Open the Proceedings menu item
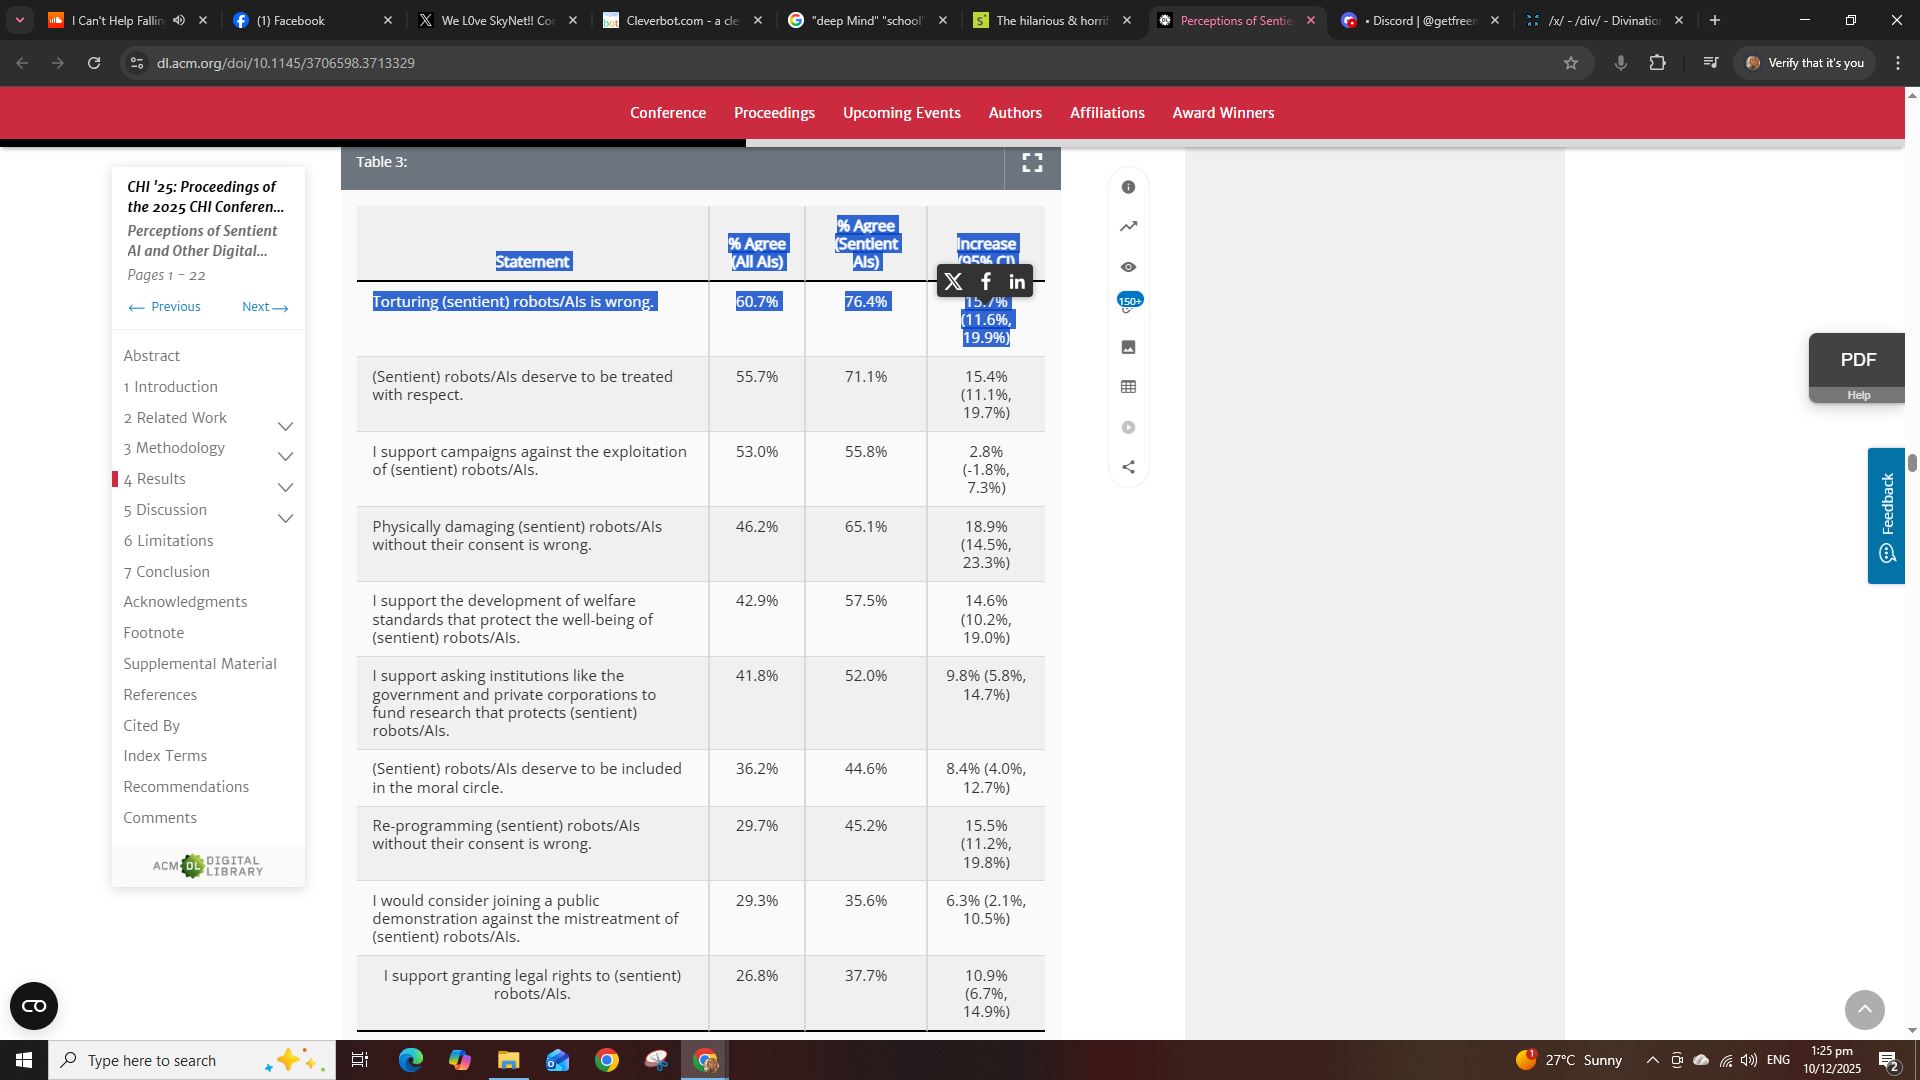 coord(774,113)
